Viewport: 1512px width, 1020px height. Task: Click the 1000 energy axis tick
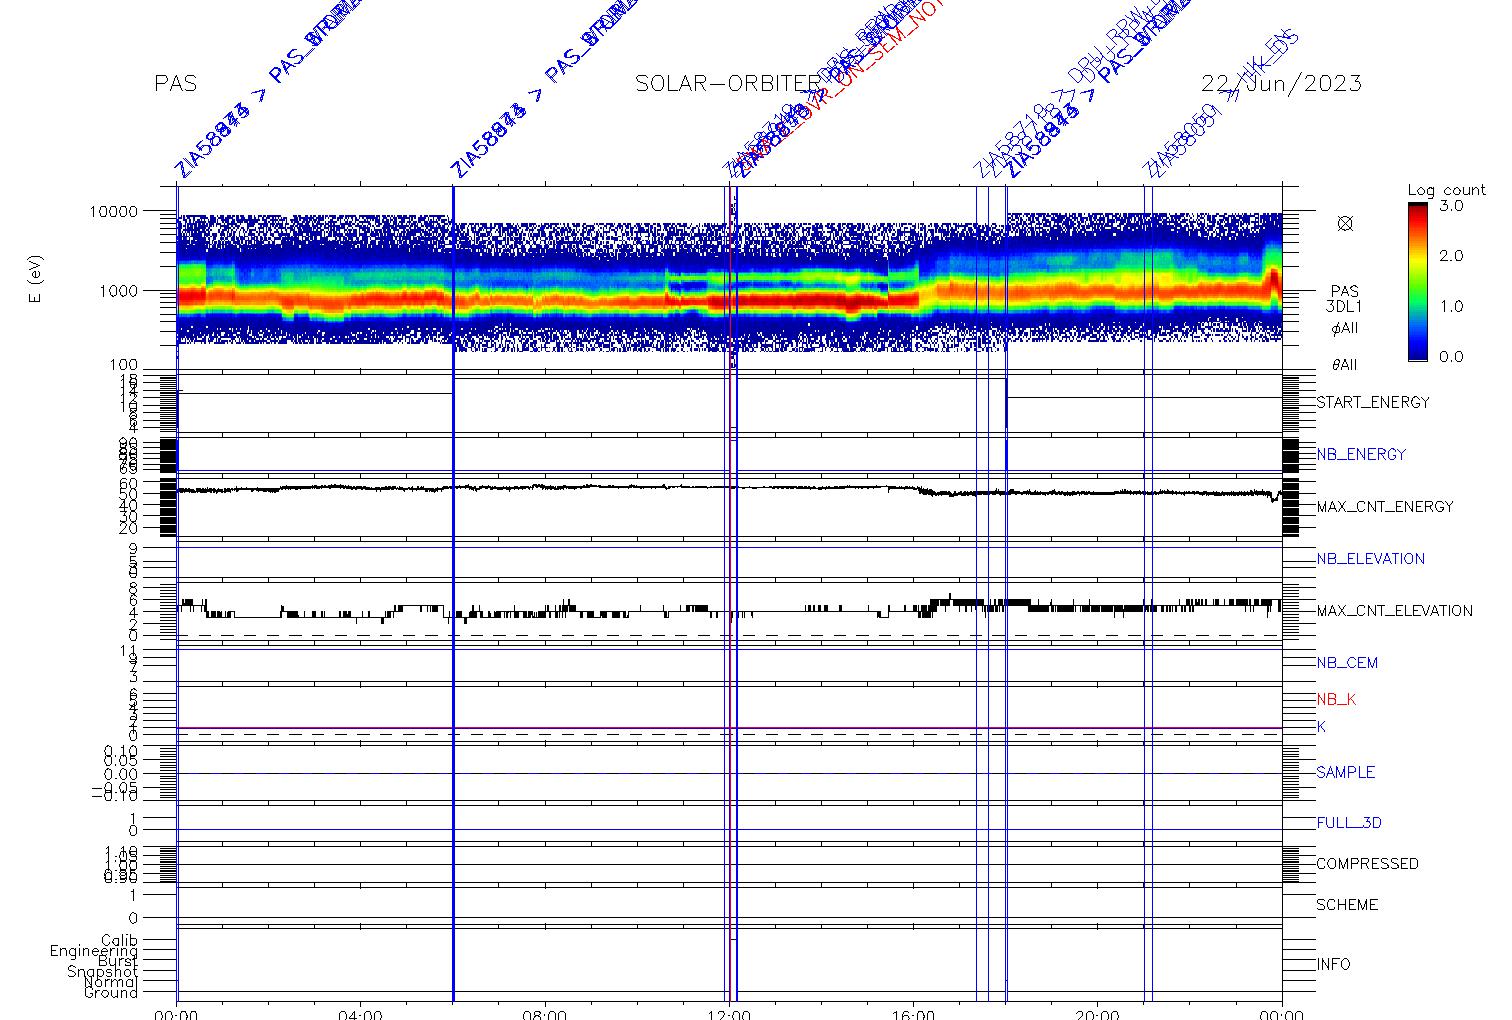[119, 291]
